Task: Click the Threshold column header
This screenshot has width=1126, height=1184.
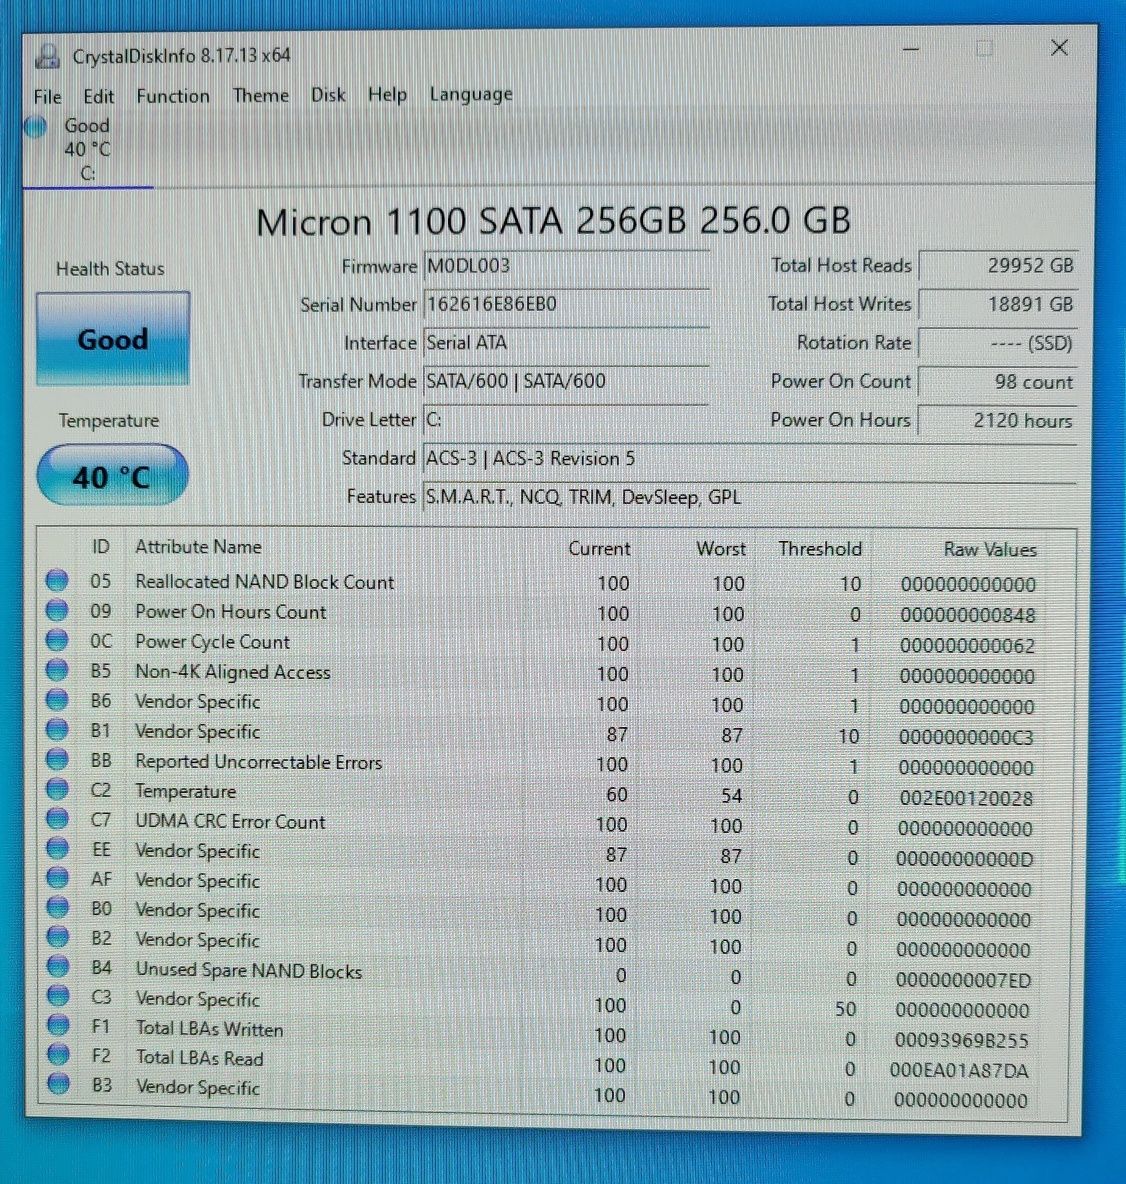Action: (820, 549)
